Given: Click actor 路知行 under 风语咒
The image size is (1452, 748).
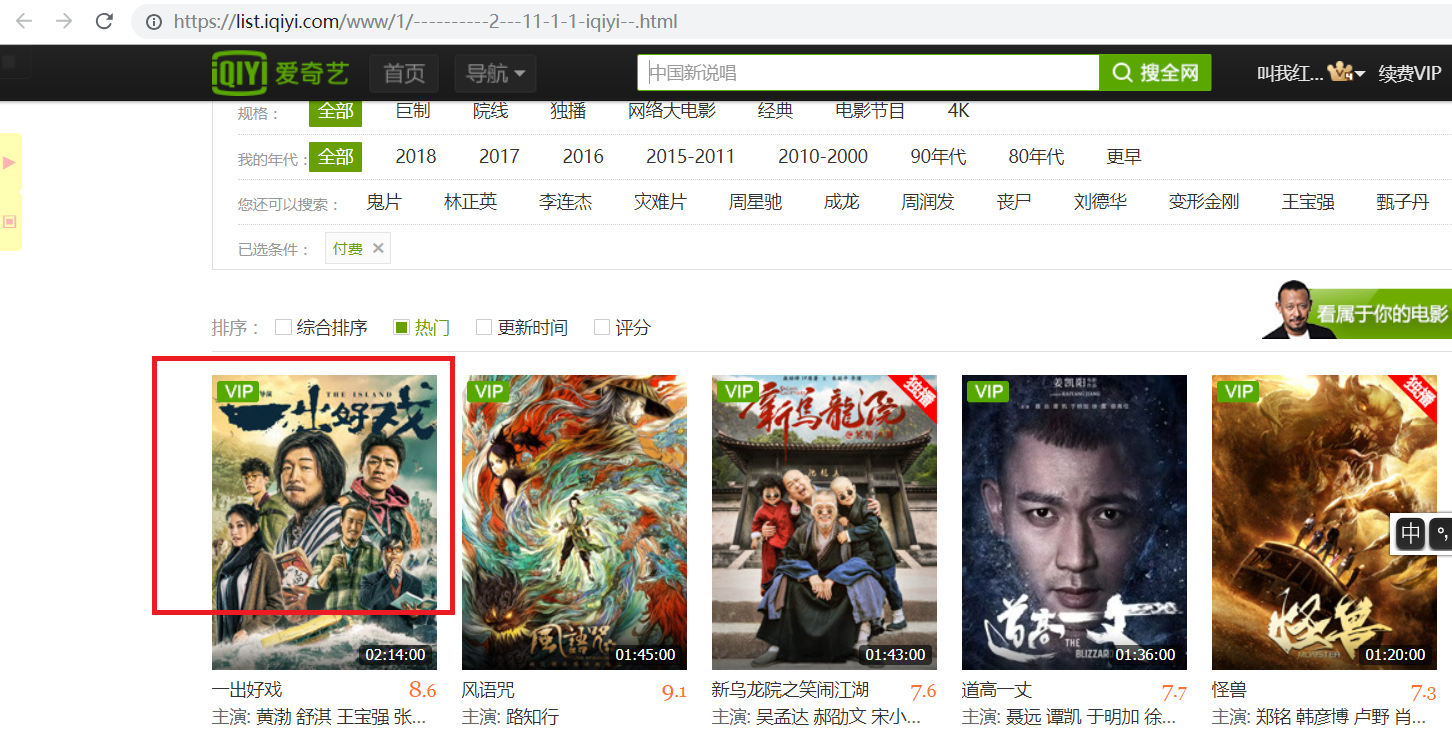Looking at the screenshot, I should pyautogui.click(x=533, y=717).
